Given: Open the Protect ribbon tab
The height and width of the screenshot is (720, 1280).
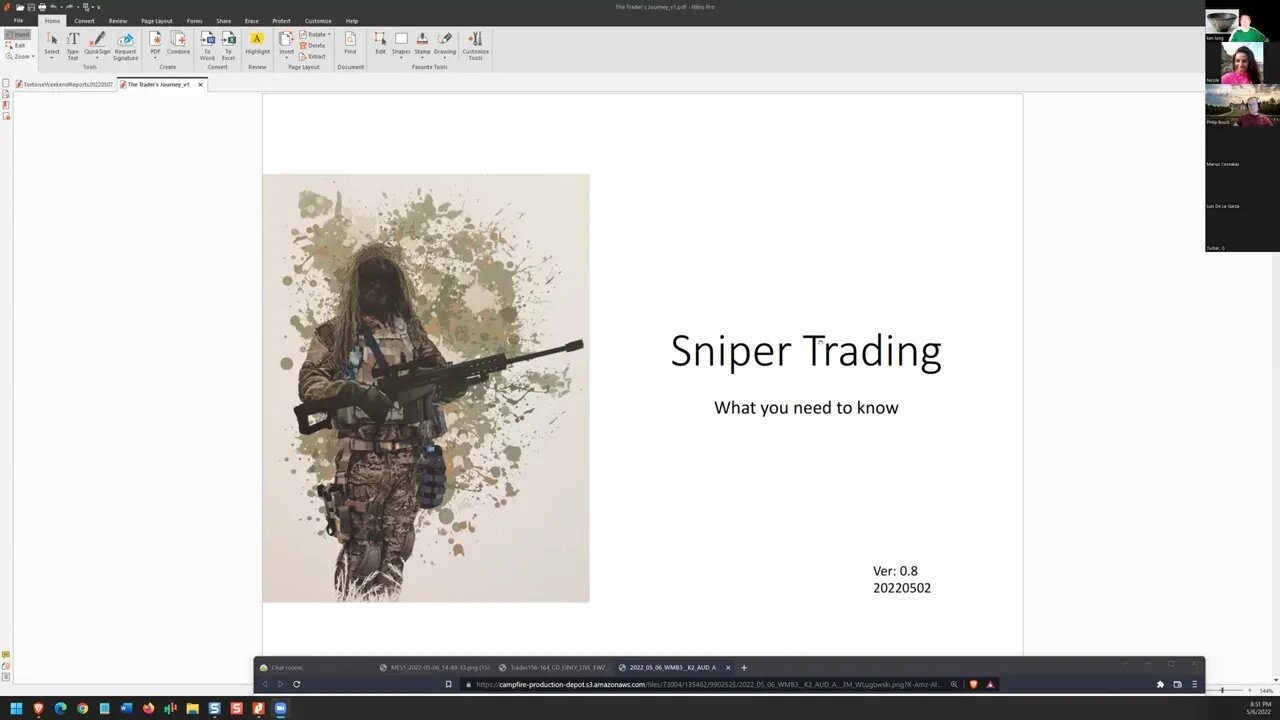Looking at the screenshot, I should (x=281, y=20).
